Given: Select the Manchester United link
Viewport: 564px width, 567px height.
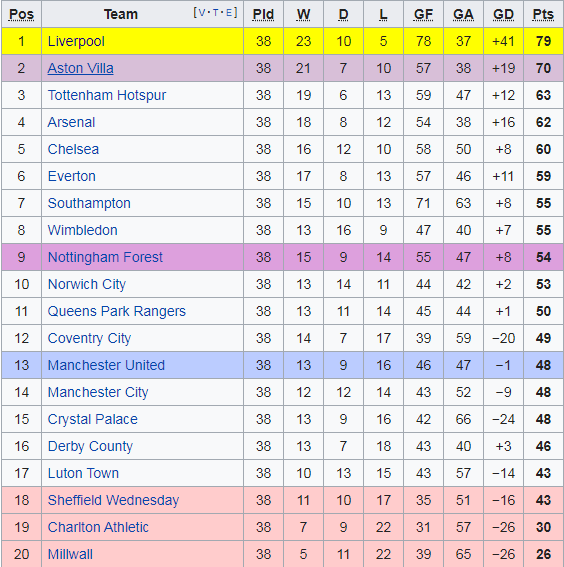Looking at the screenshot, I should coord(106,365).
